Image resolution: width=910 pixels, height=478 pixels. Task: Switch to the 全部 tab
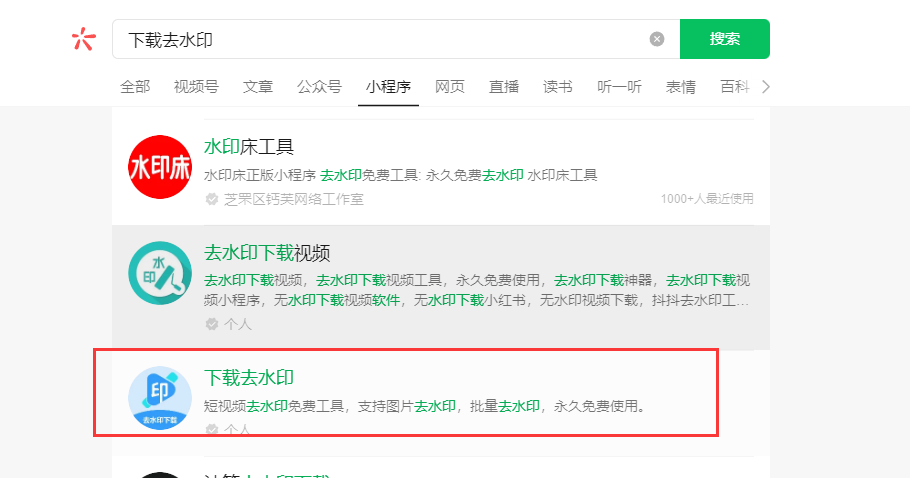point(135,87)
